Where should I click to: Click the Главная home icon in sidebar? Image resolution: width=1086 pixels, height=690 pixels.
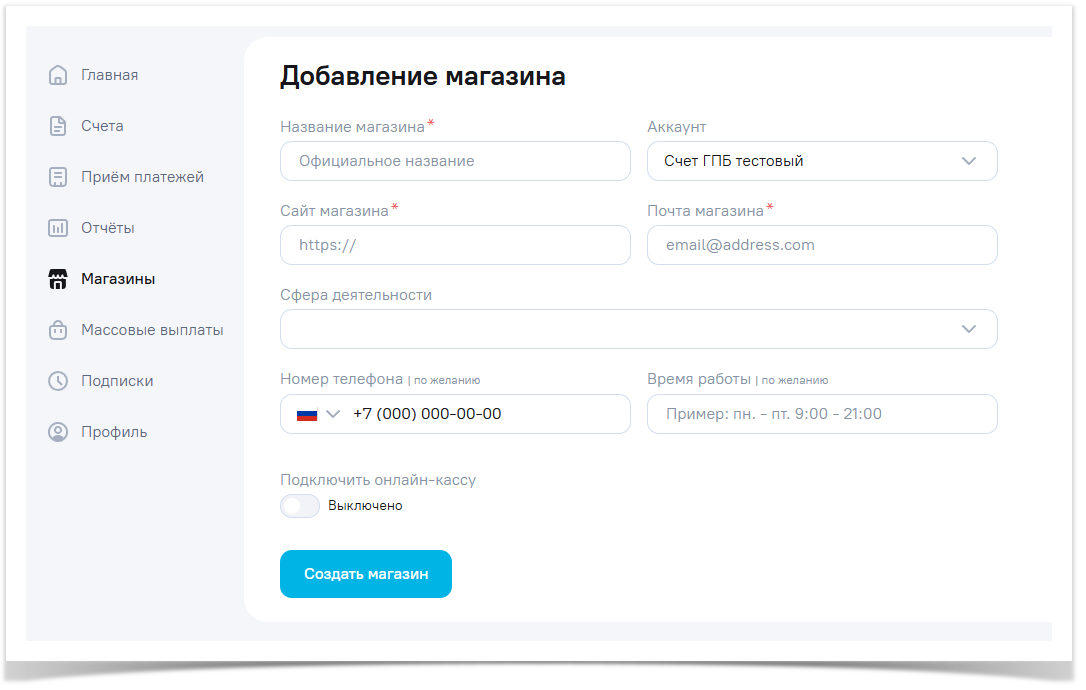(x=58, y=75)
